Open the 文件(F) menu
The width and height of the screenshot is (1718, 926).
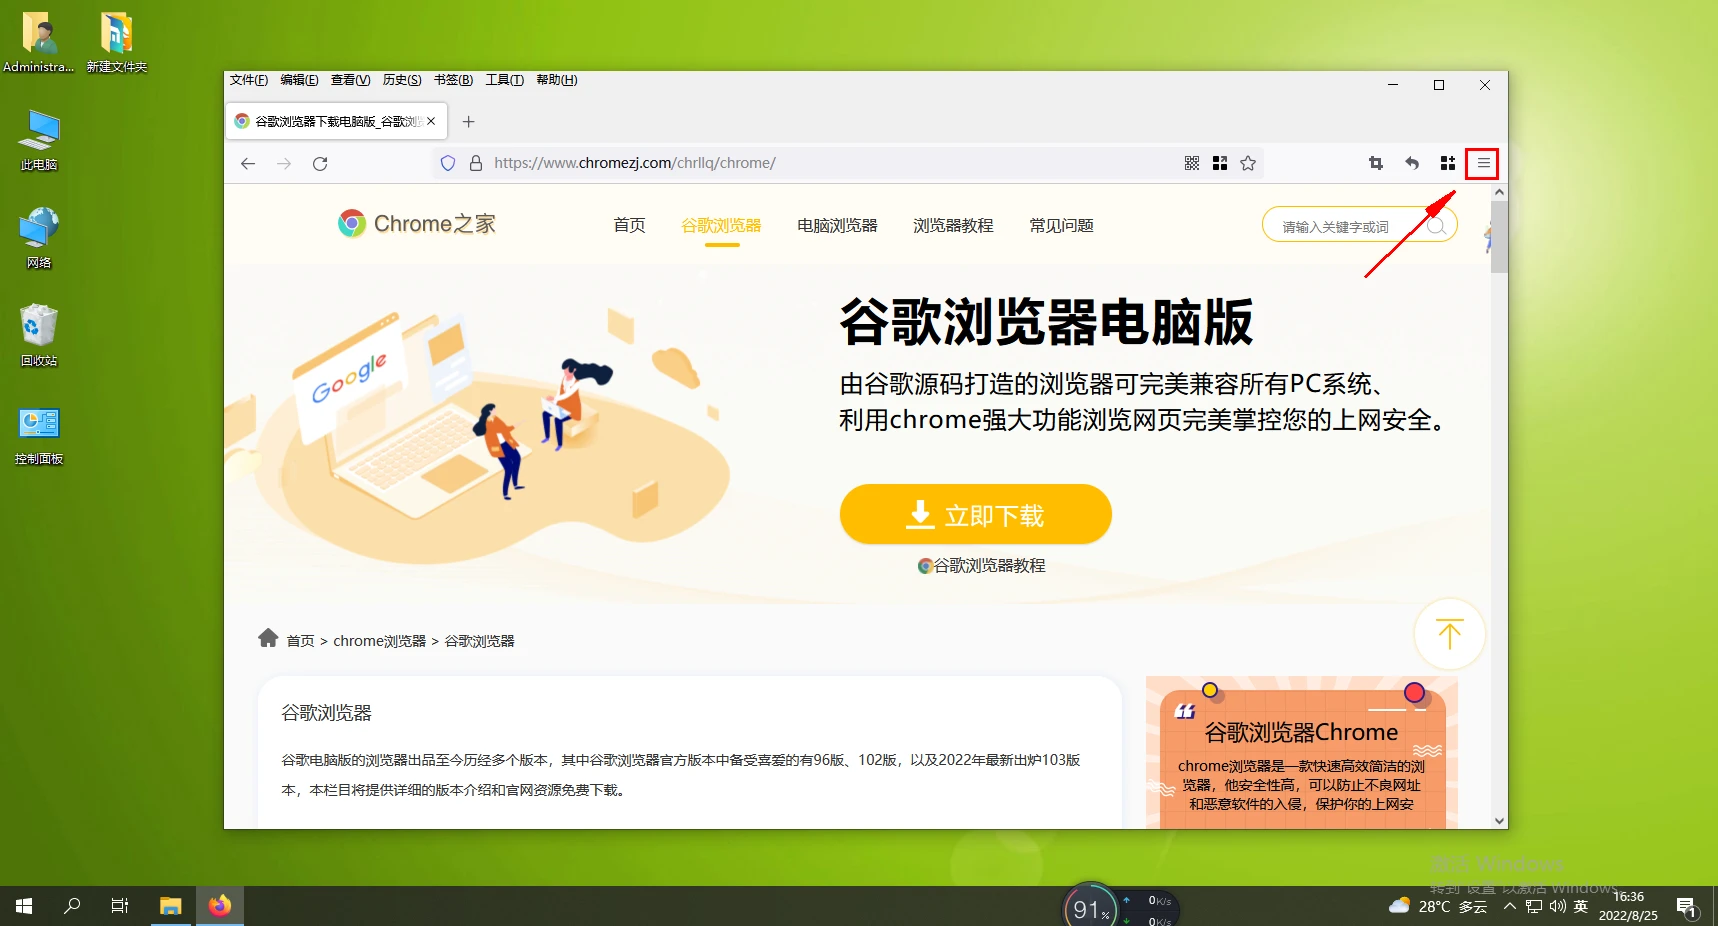(x=249, y=80)
